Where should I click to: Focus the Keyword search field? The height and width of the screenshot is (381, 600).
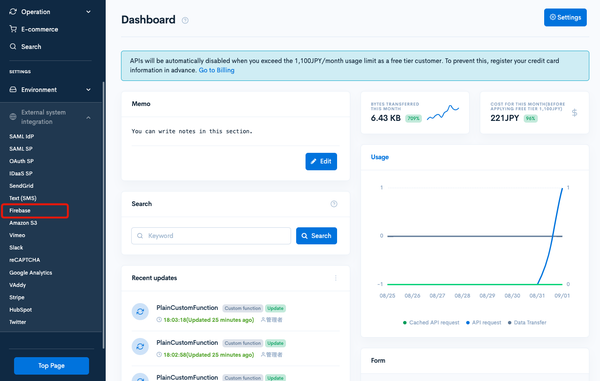pyautogui.click(x=211, y=236)
